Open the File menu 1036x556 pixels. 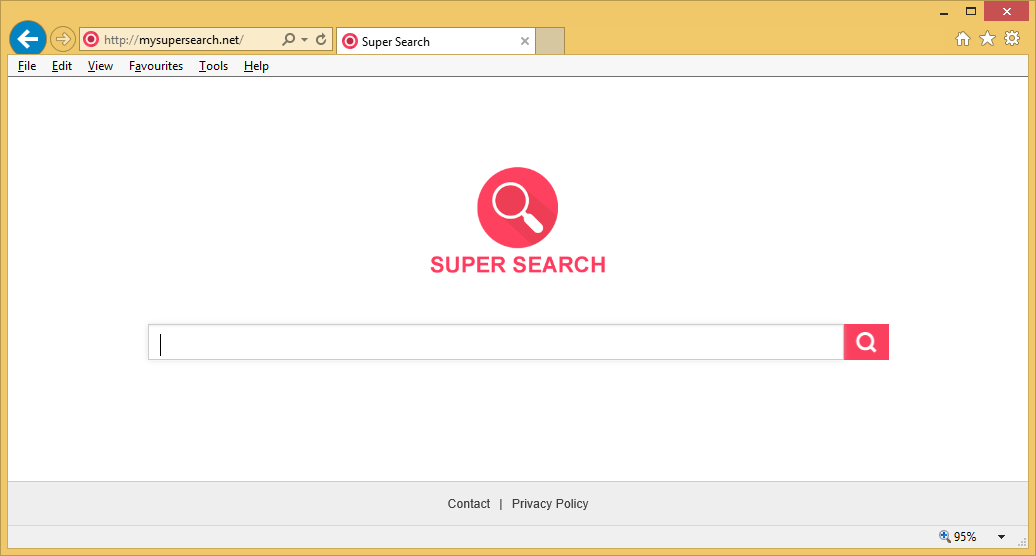click(27, 66)
